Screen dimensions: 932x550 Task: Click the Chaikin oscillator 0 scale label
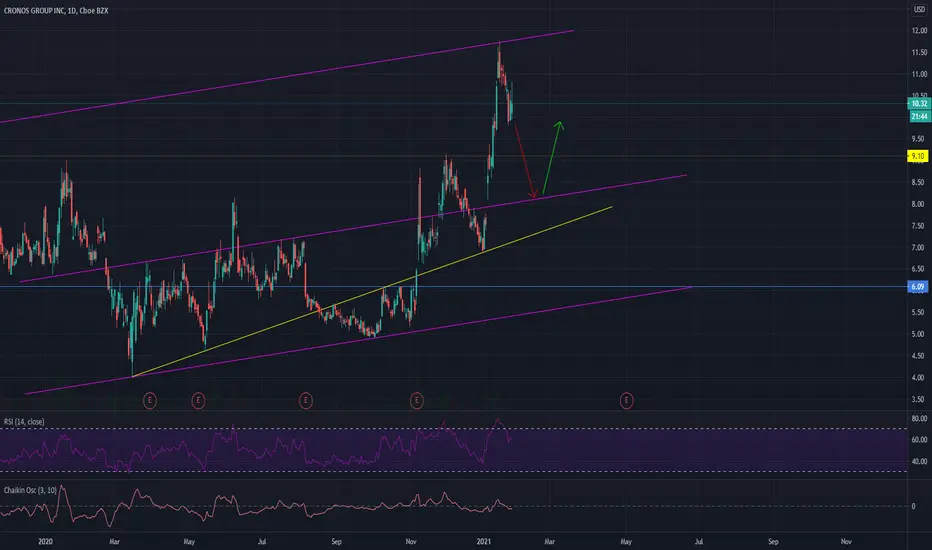(914, 507)
